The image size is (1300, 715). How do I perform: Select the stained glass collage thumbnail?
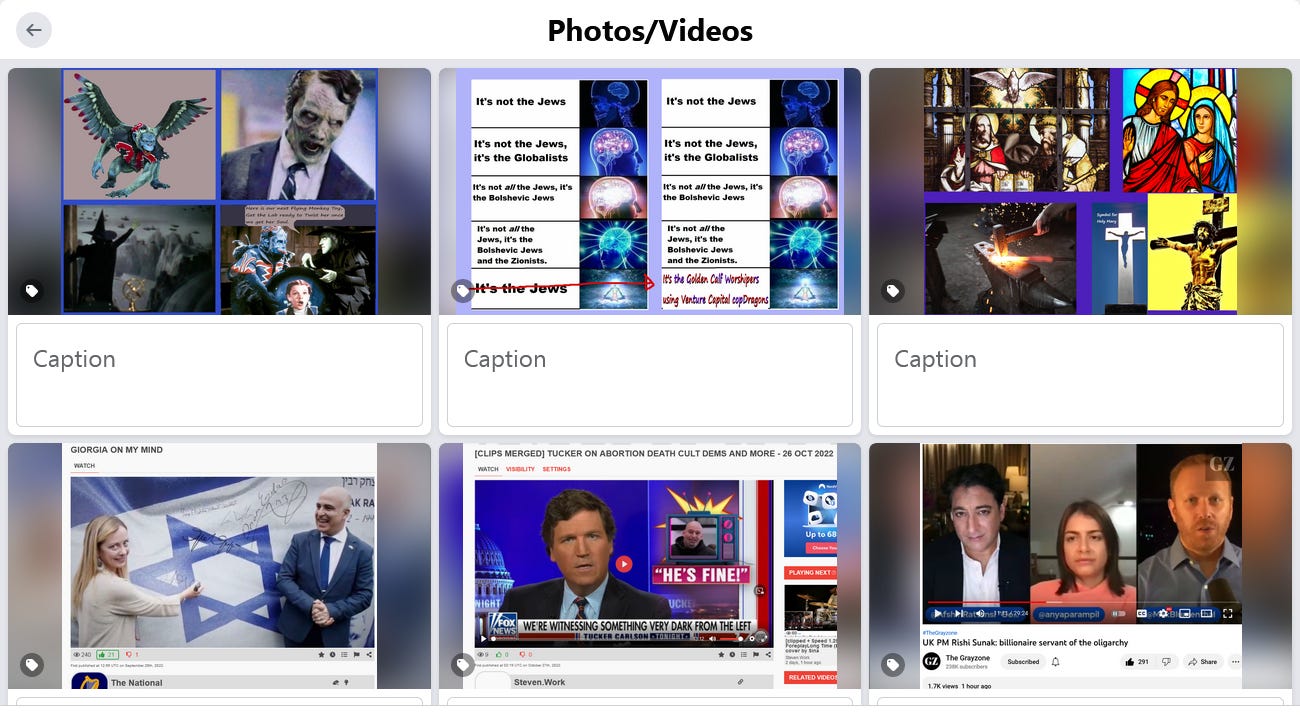point(1080,191)
